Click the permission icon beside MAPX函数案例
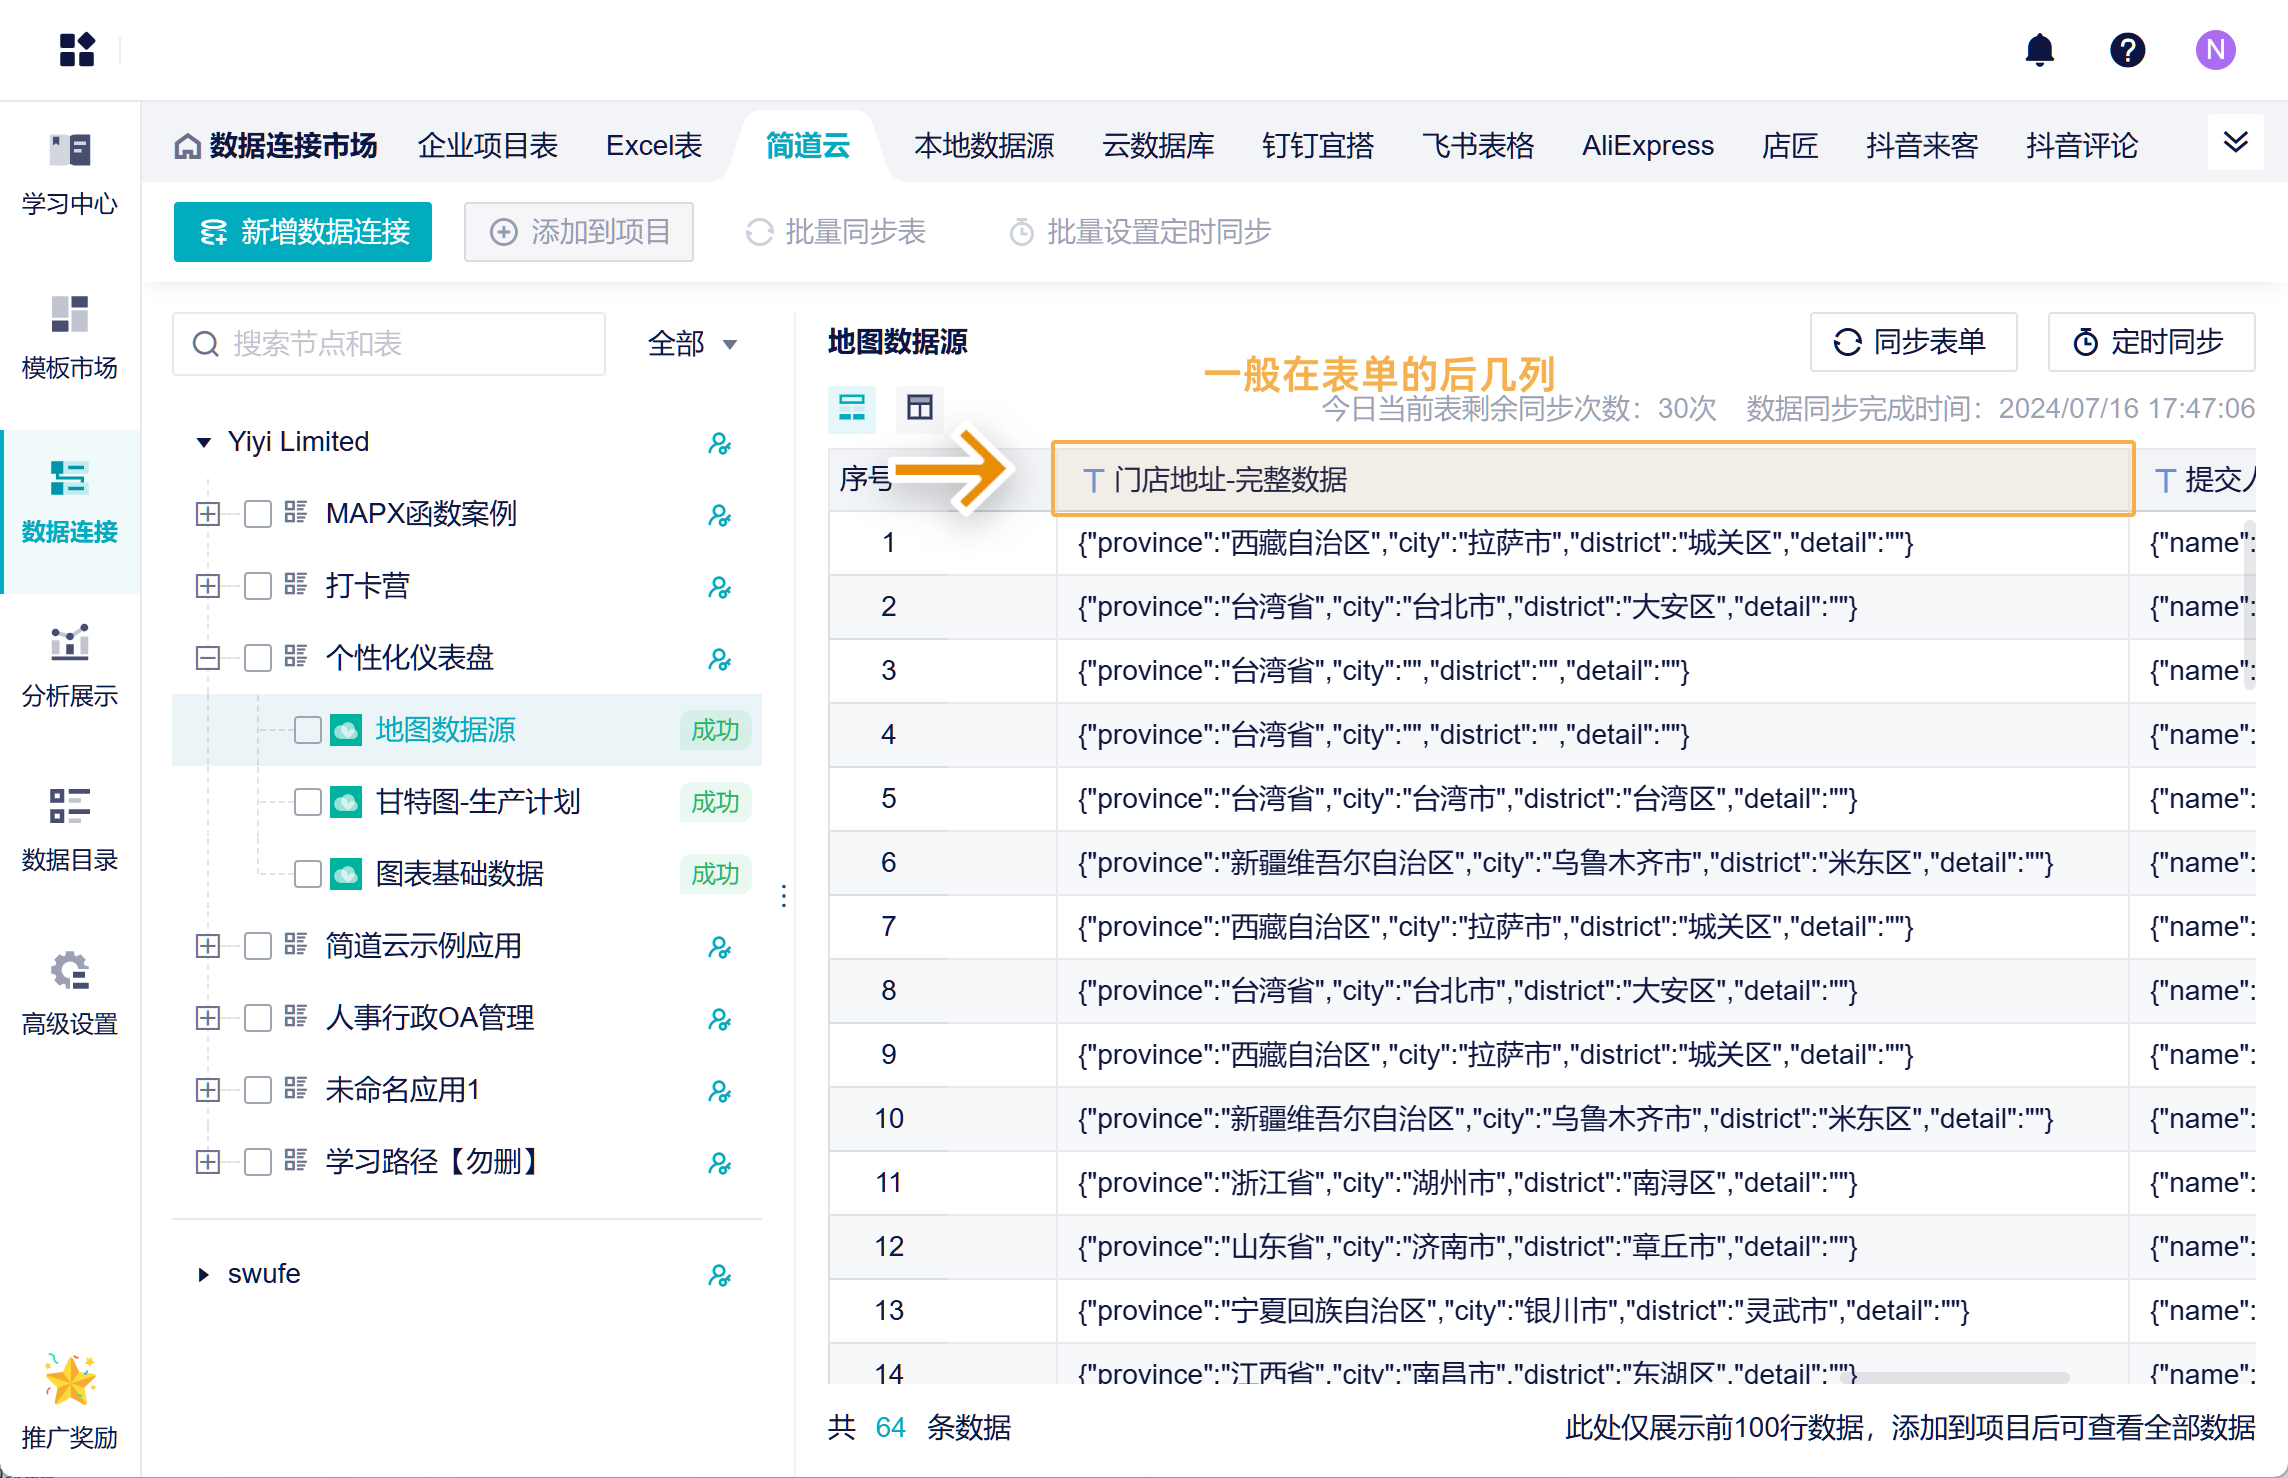The image size is (2288, 1478). [719, 515]
